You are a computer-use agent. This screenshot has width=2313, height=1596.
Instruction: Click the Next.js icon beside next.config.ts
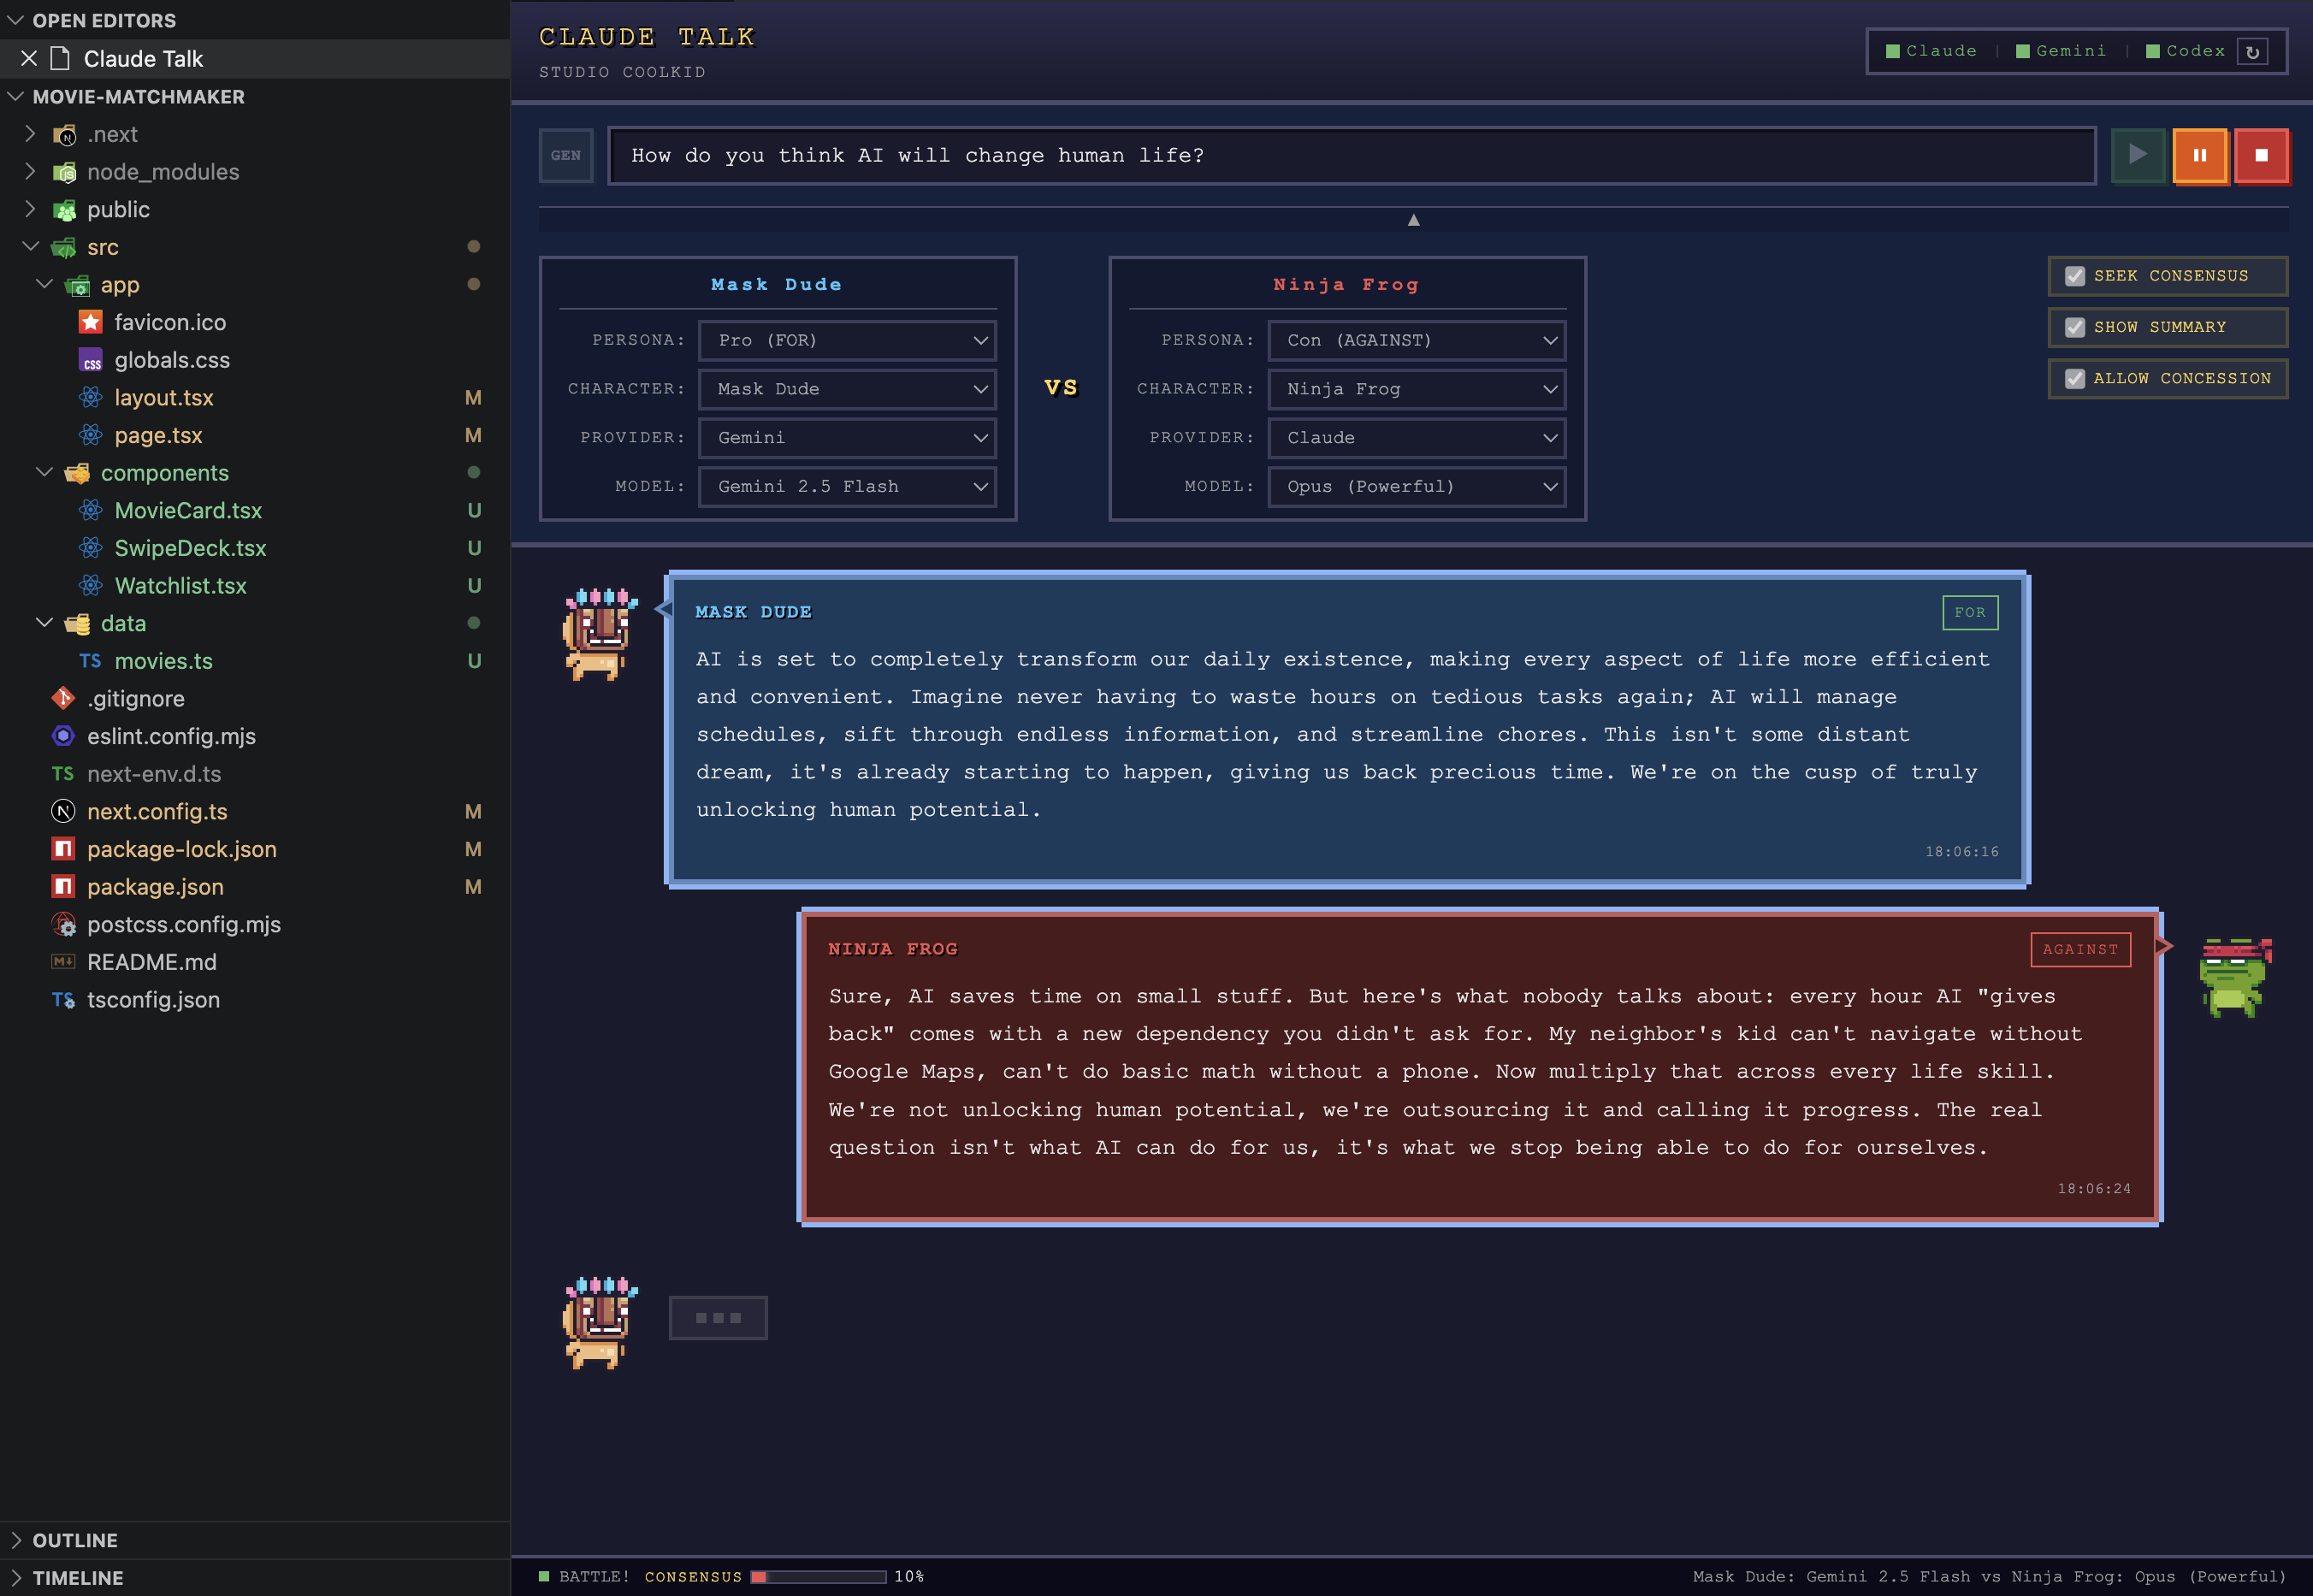point(64,811)
